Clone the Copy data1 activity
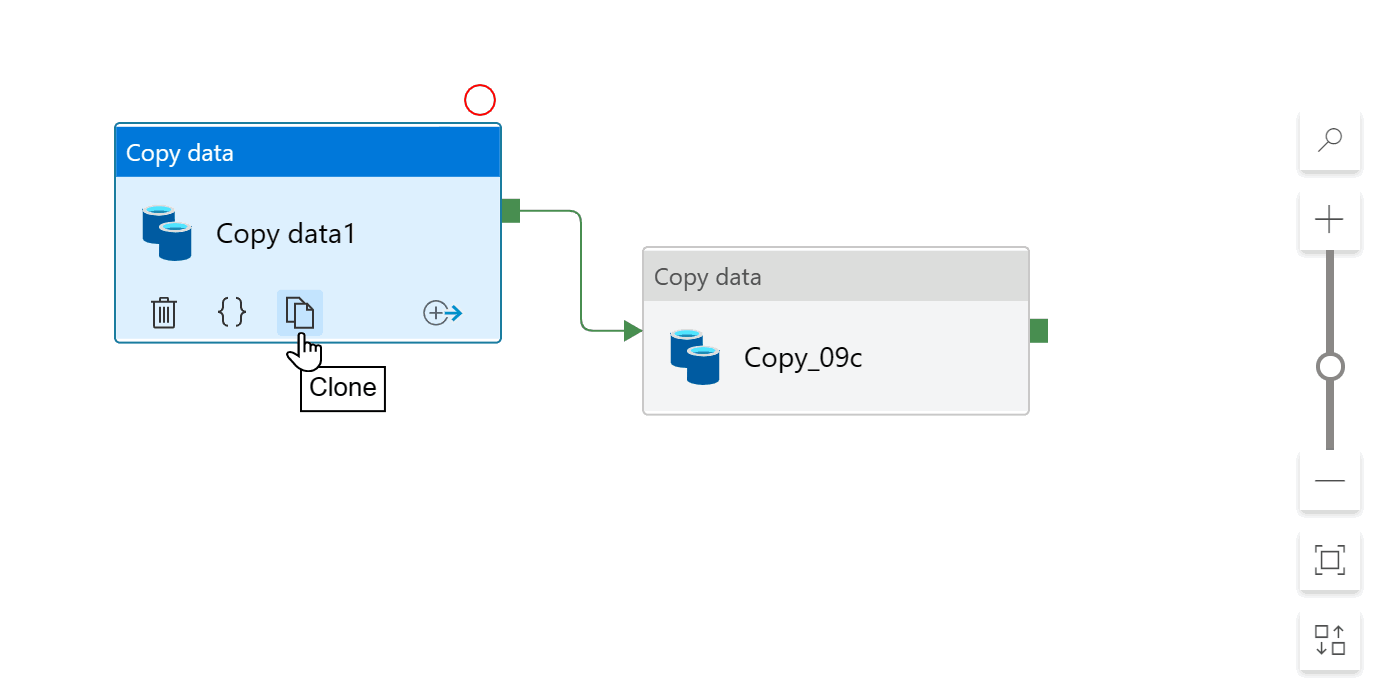This screenshot has height=700, width=1380. [x=300, y=313]
